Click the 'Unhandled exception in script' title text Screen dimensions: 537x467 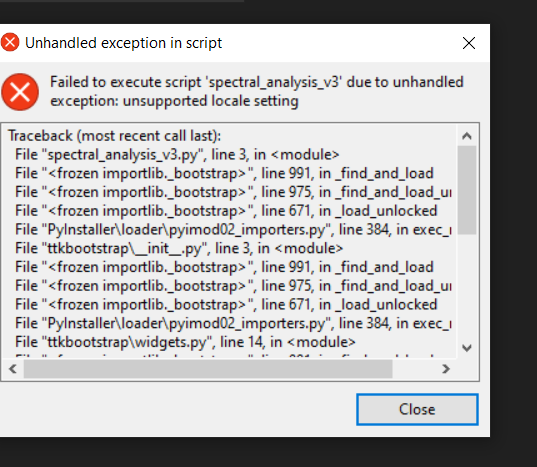click(x=124, y=43)
